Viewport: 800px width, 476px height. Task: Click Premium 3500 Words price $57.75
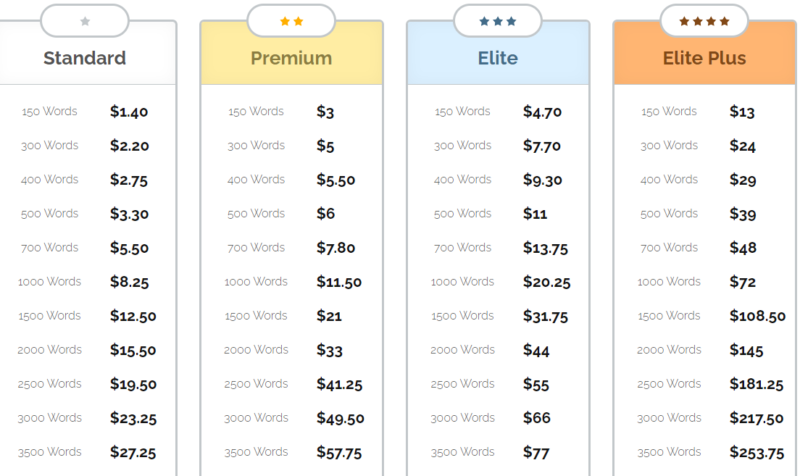tap(339, 452)
